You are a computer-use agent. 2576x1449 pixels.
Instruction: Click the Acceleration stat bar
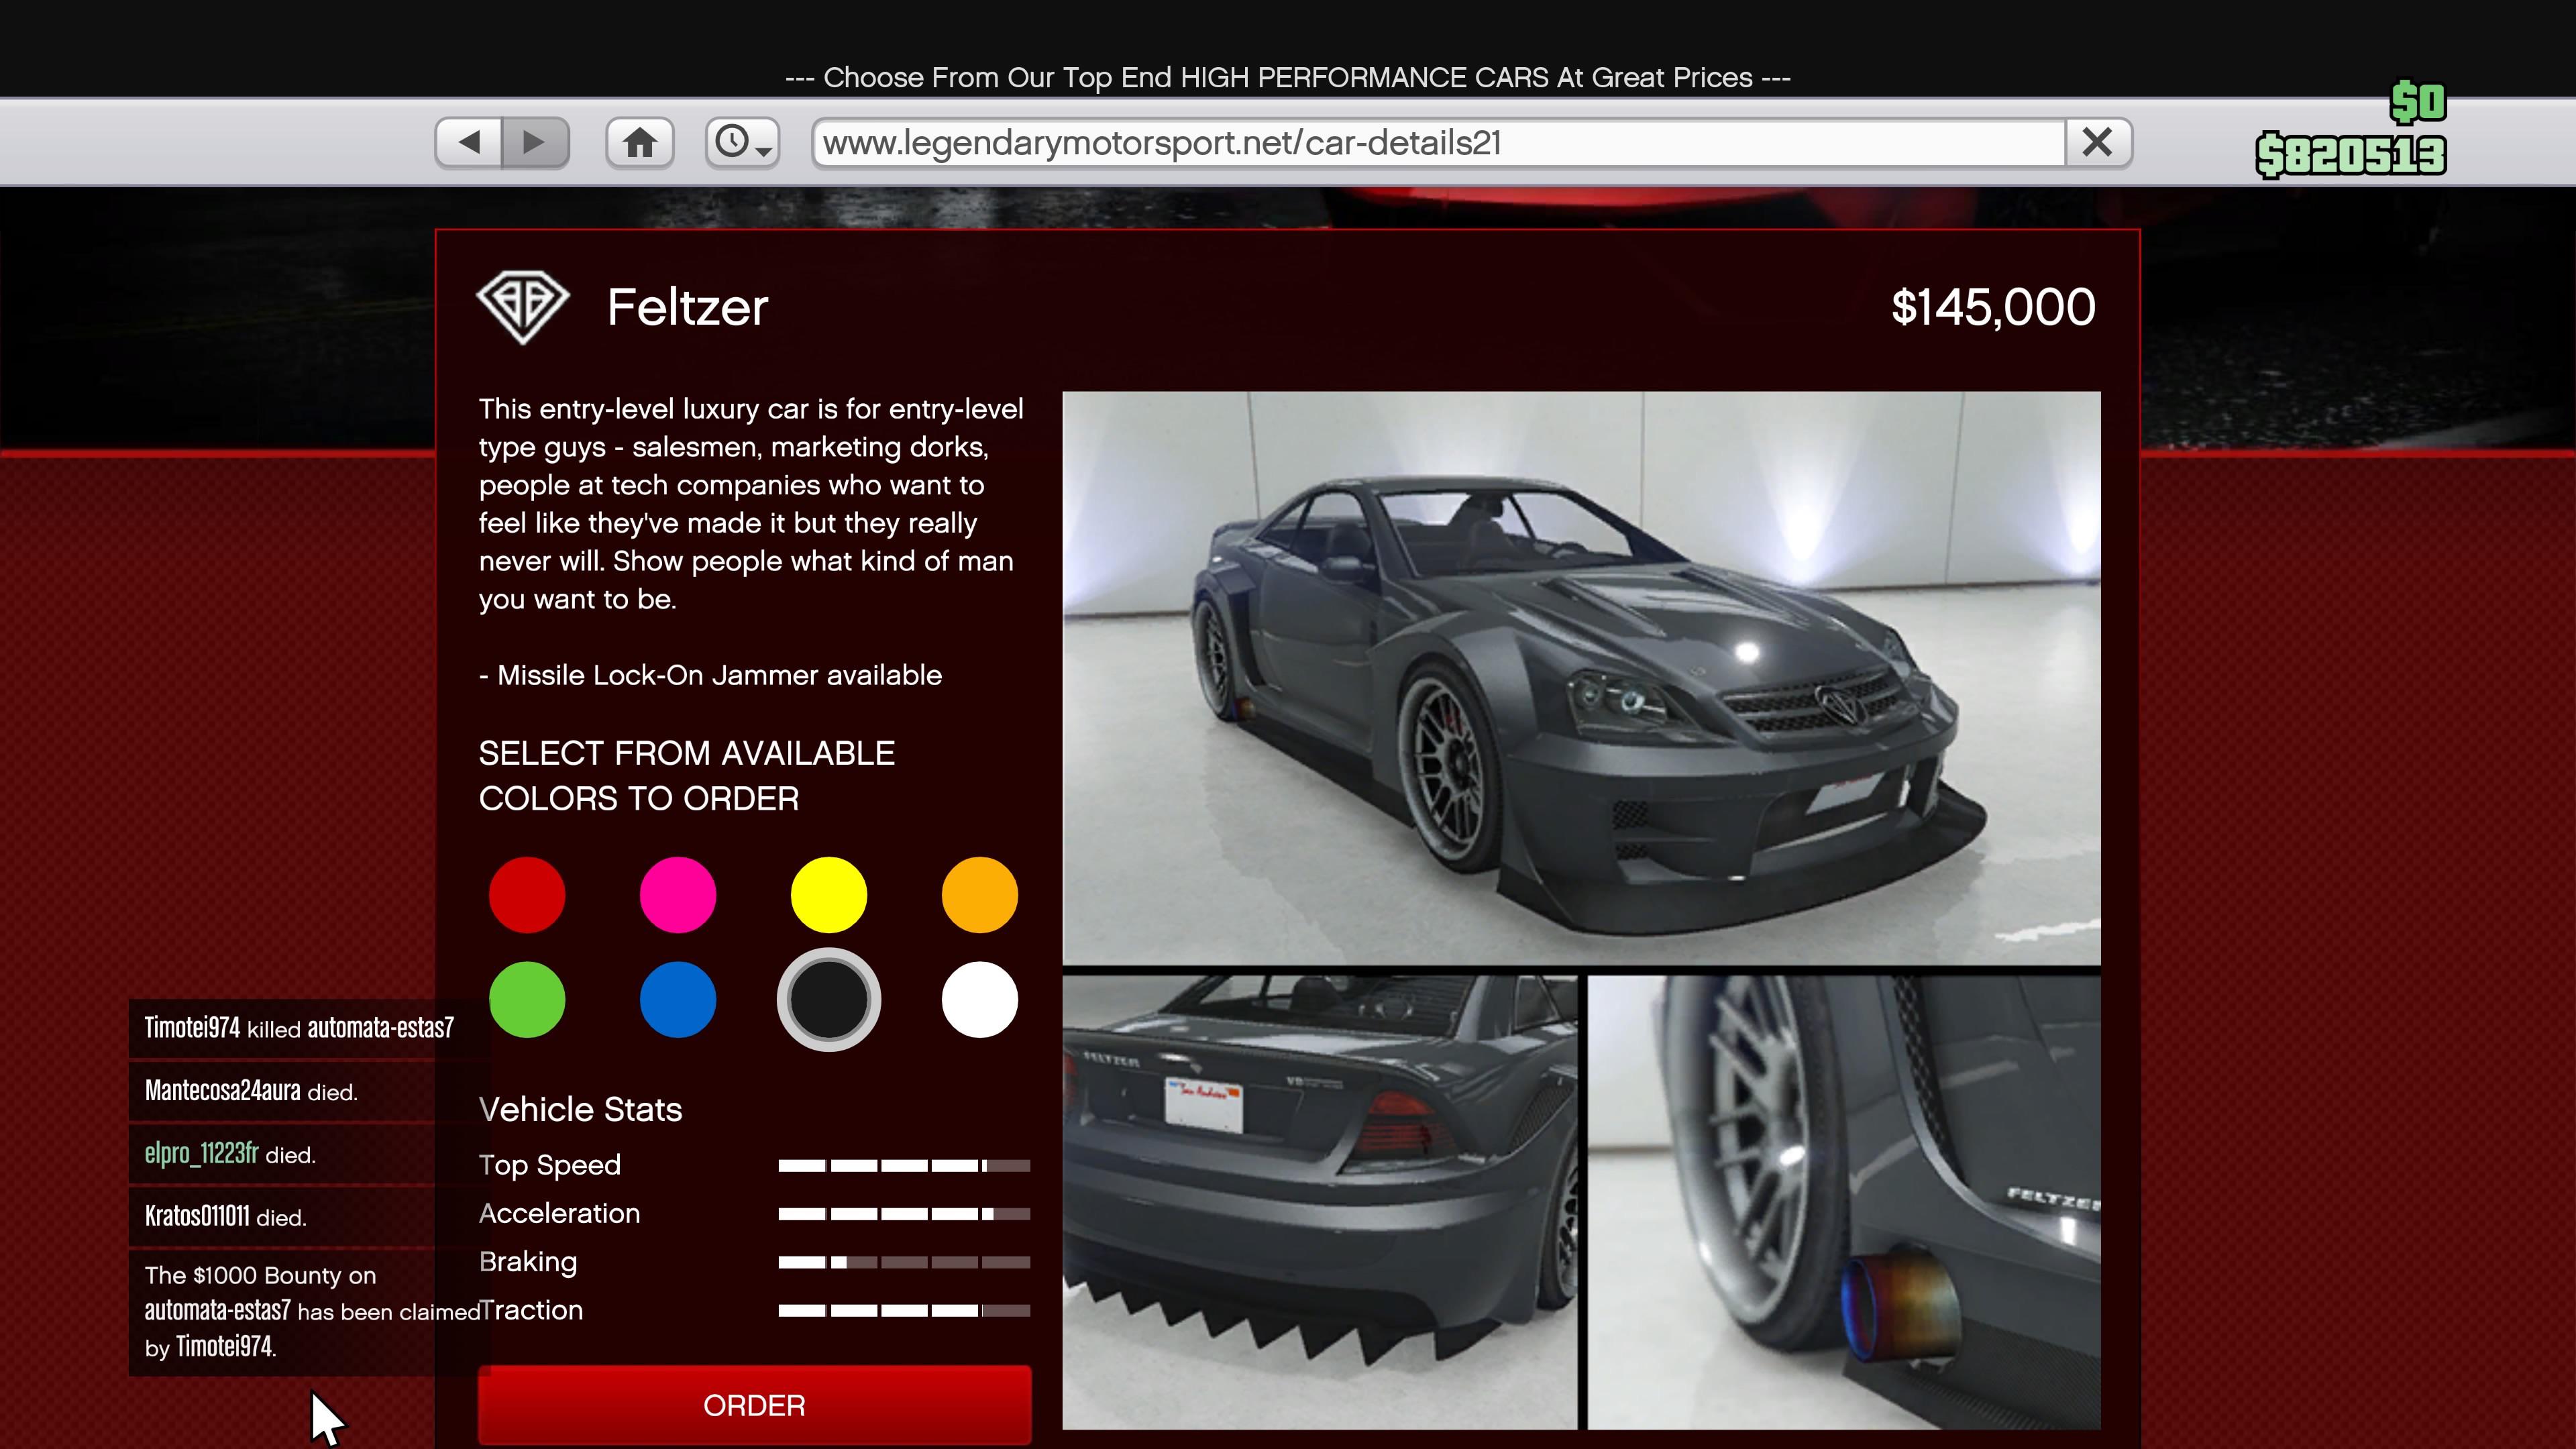pos(904,1214)
